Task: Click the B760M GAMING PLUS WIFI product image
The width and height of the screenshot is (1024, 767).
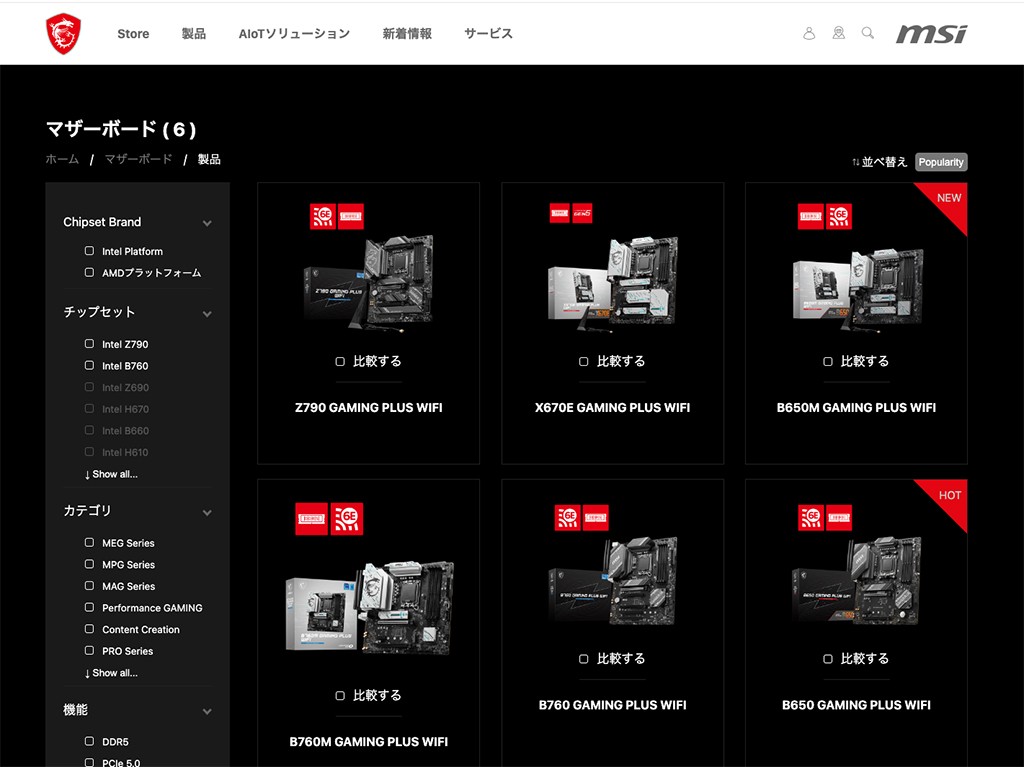Action: coord(370,608)
